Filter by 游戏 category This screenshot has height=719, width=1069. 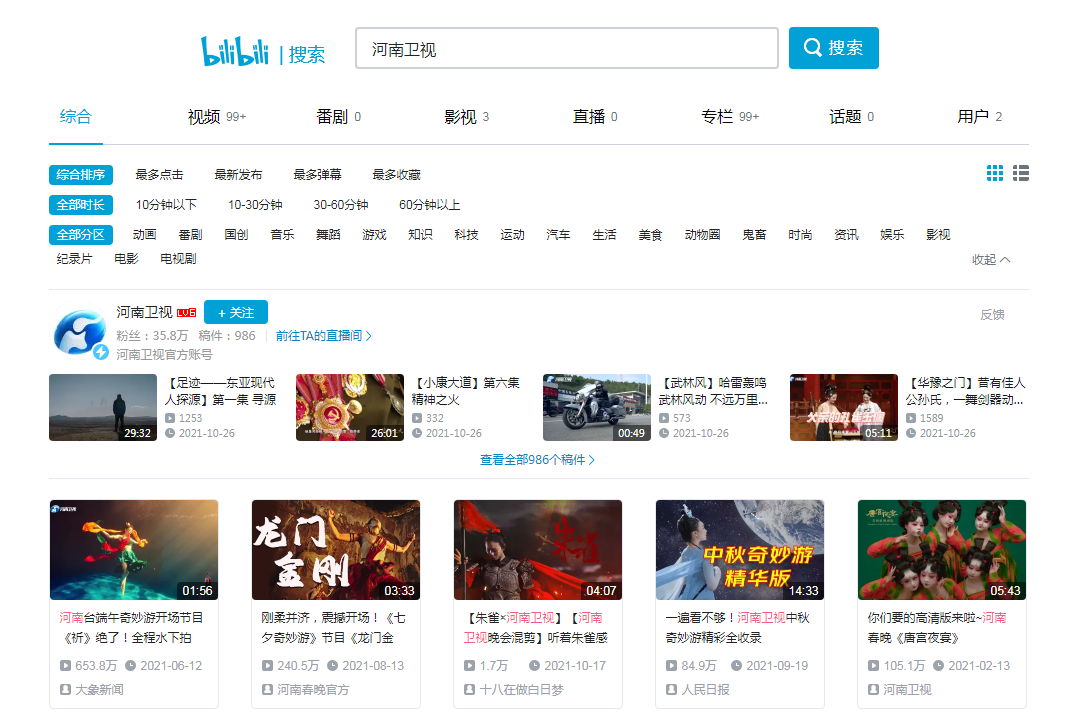[374, 234]
